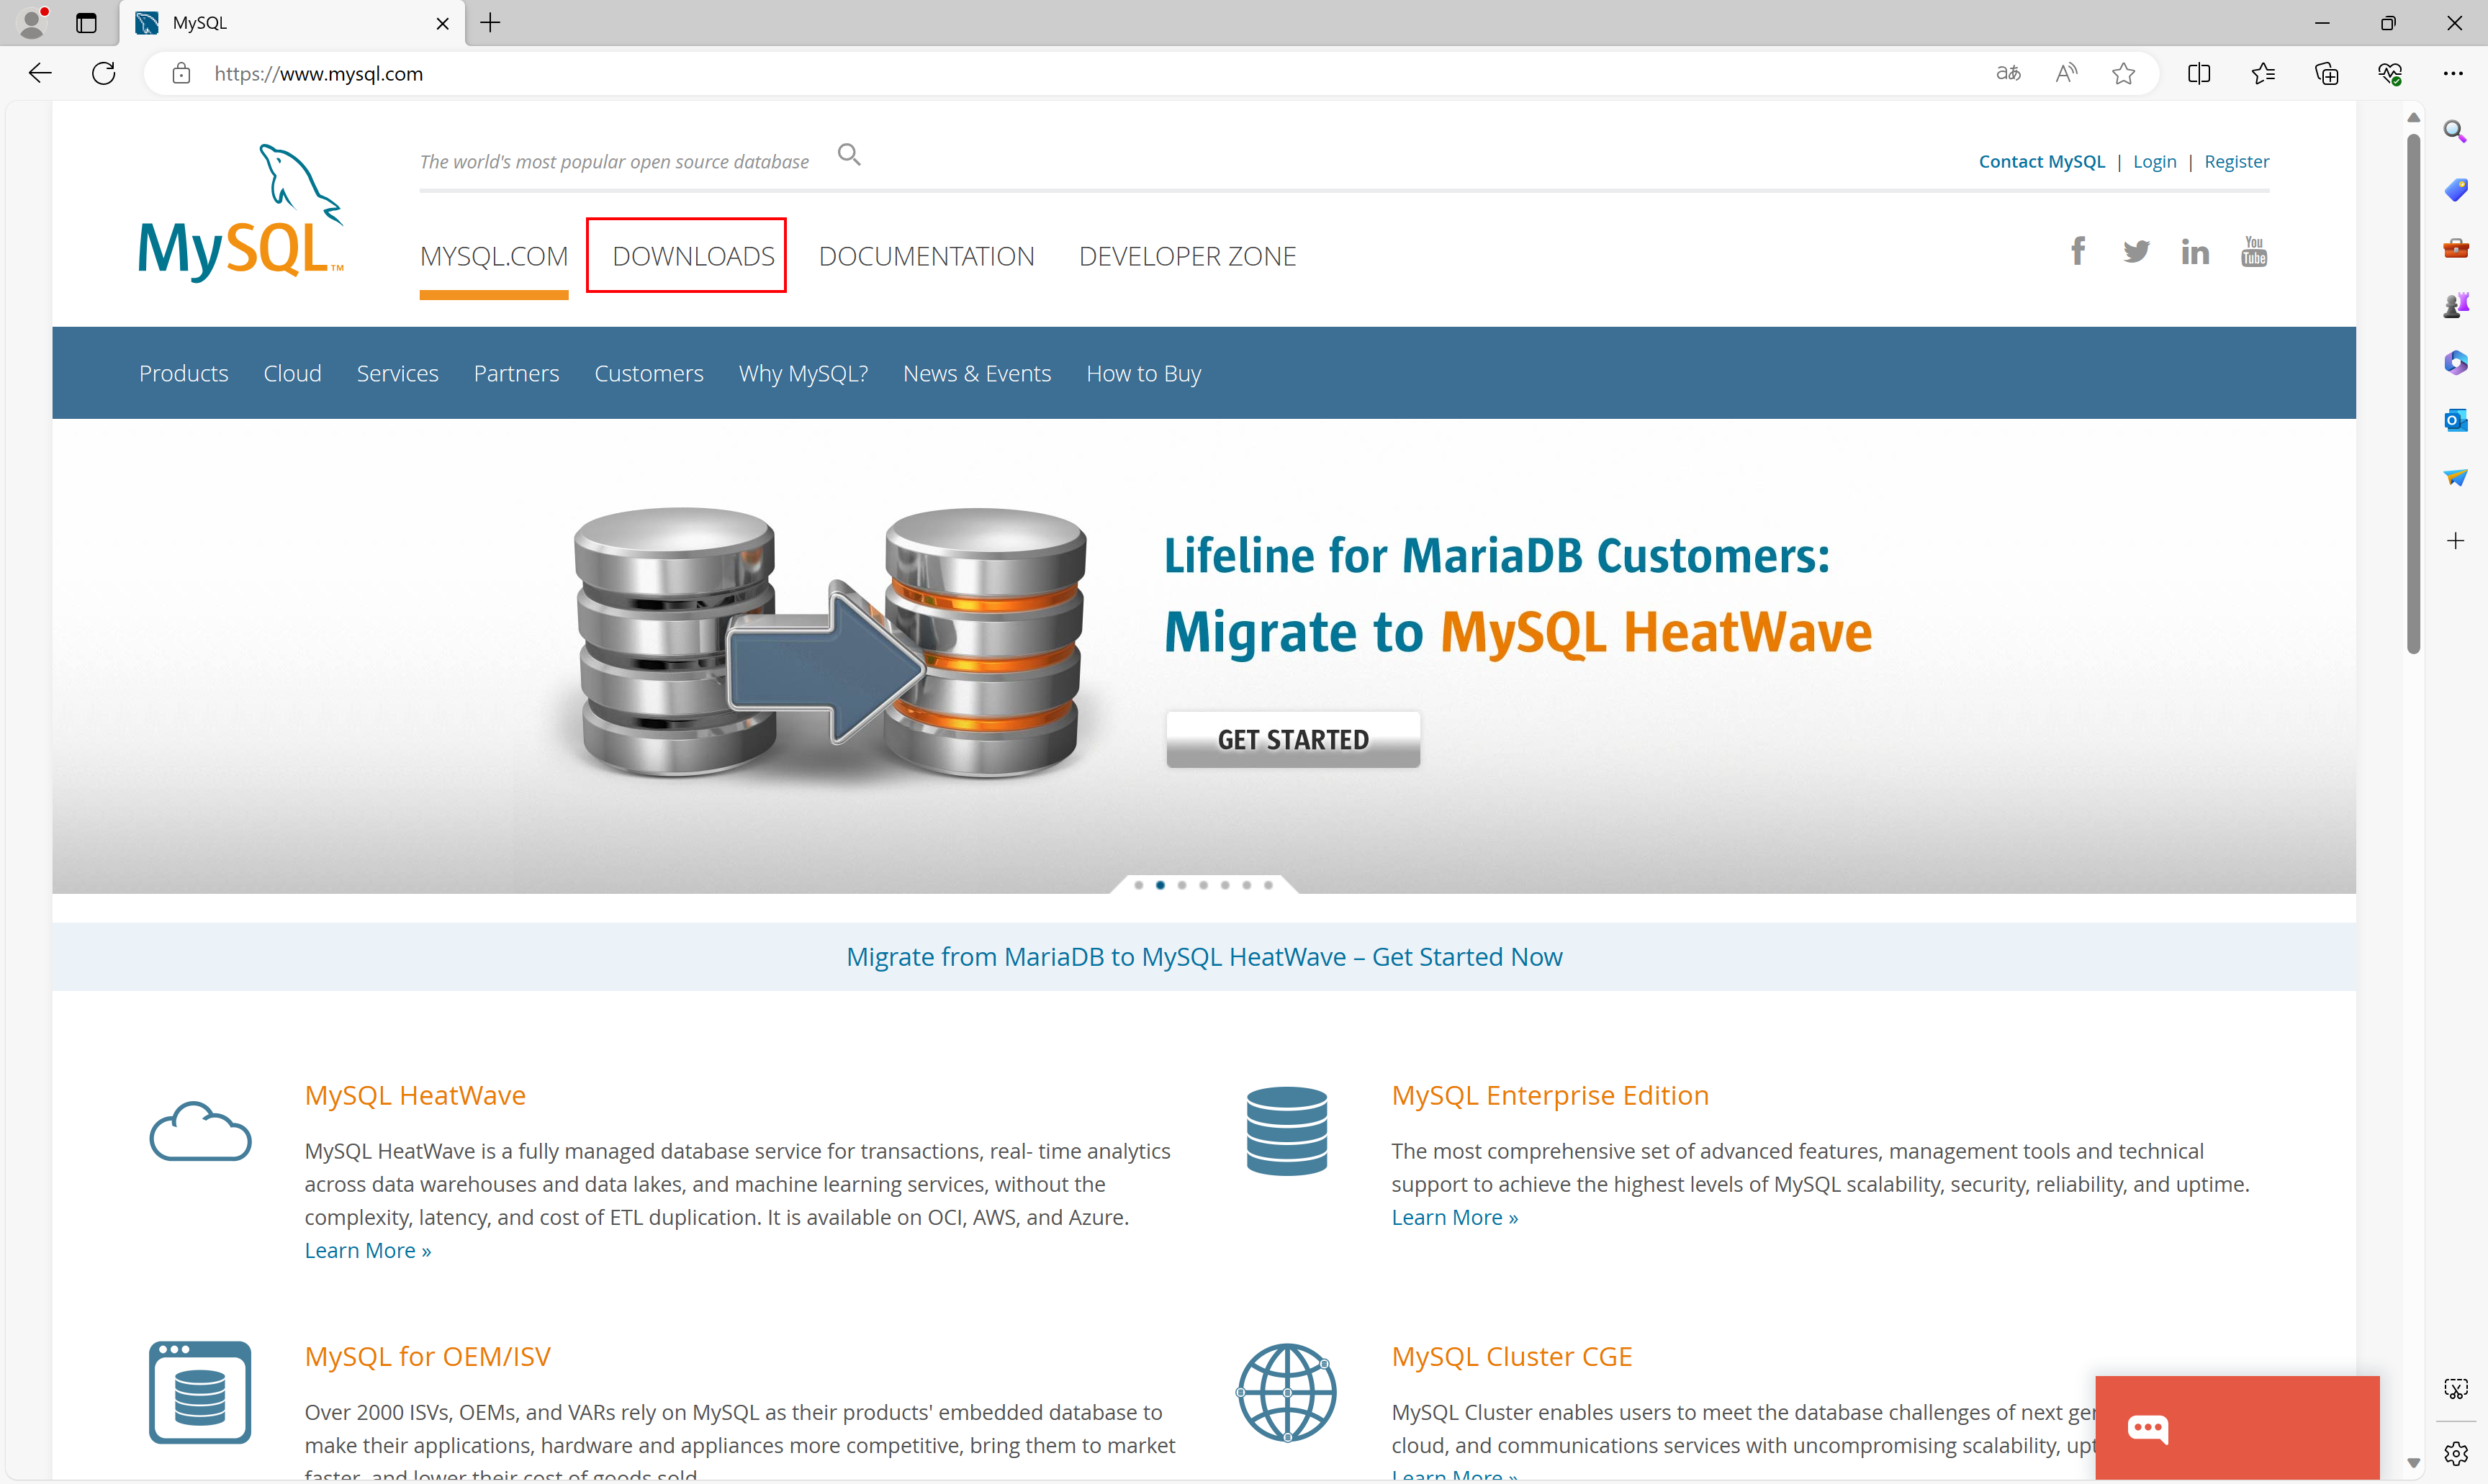Open the Collections icon
Image resolution: width=2488 pixels, height=1484 pixels.
(2327, 73)
